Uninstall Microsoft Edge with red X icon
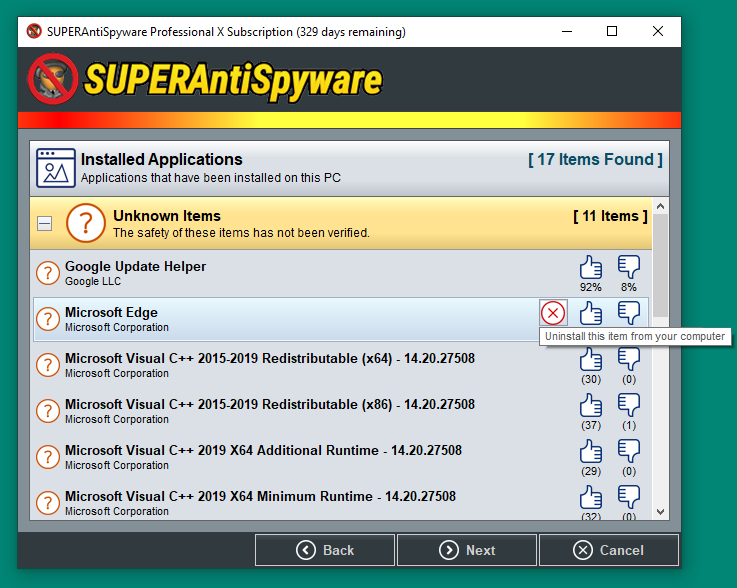Viewport: 737px width, 588px height. click(x=553, y=313)
